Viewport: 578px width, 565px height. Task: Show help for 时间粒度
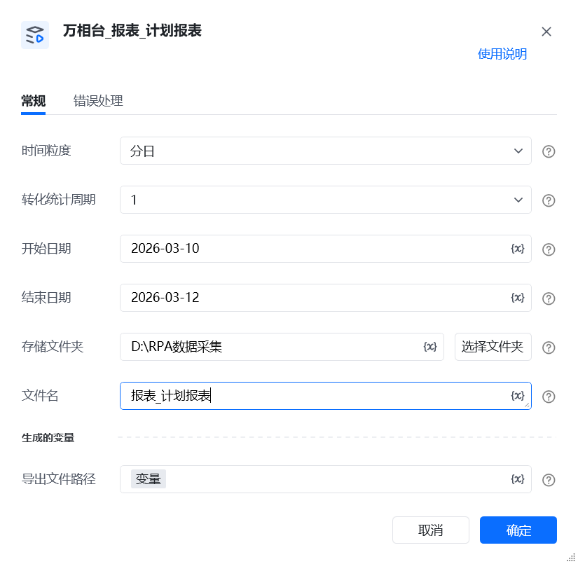tap(548, 151)
